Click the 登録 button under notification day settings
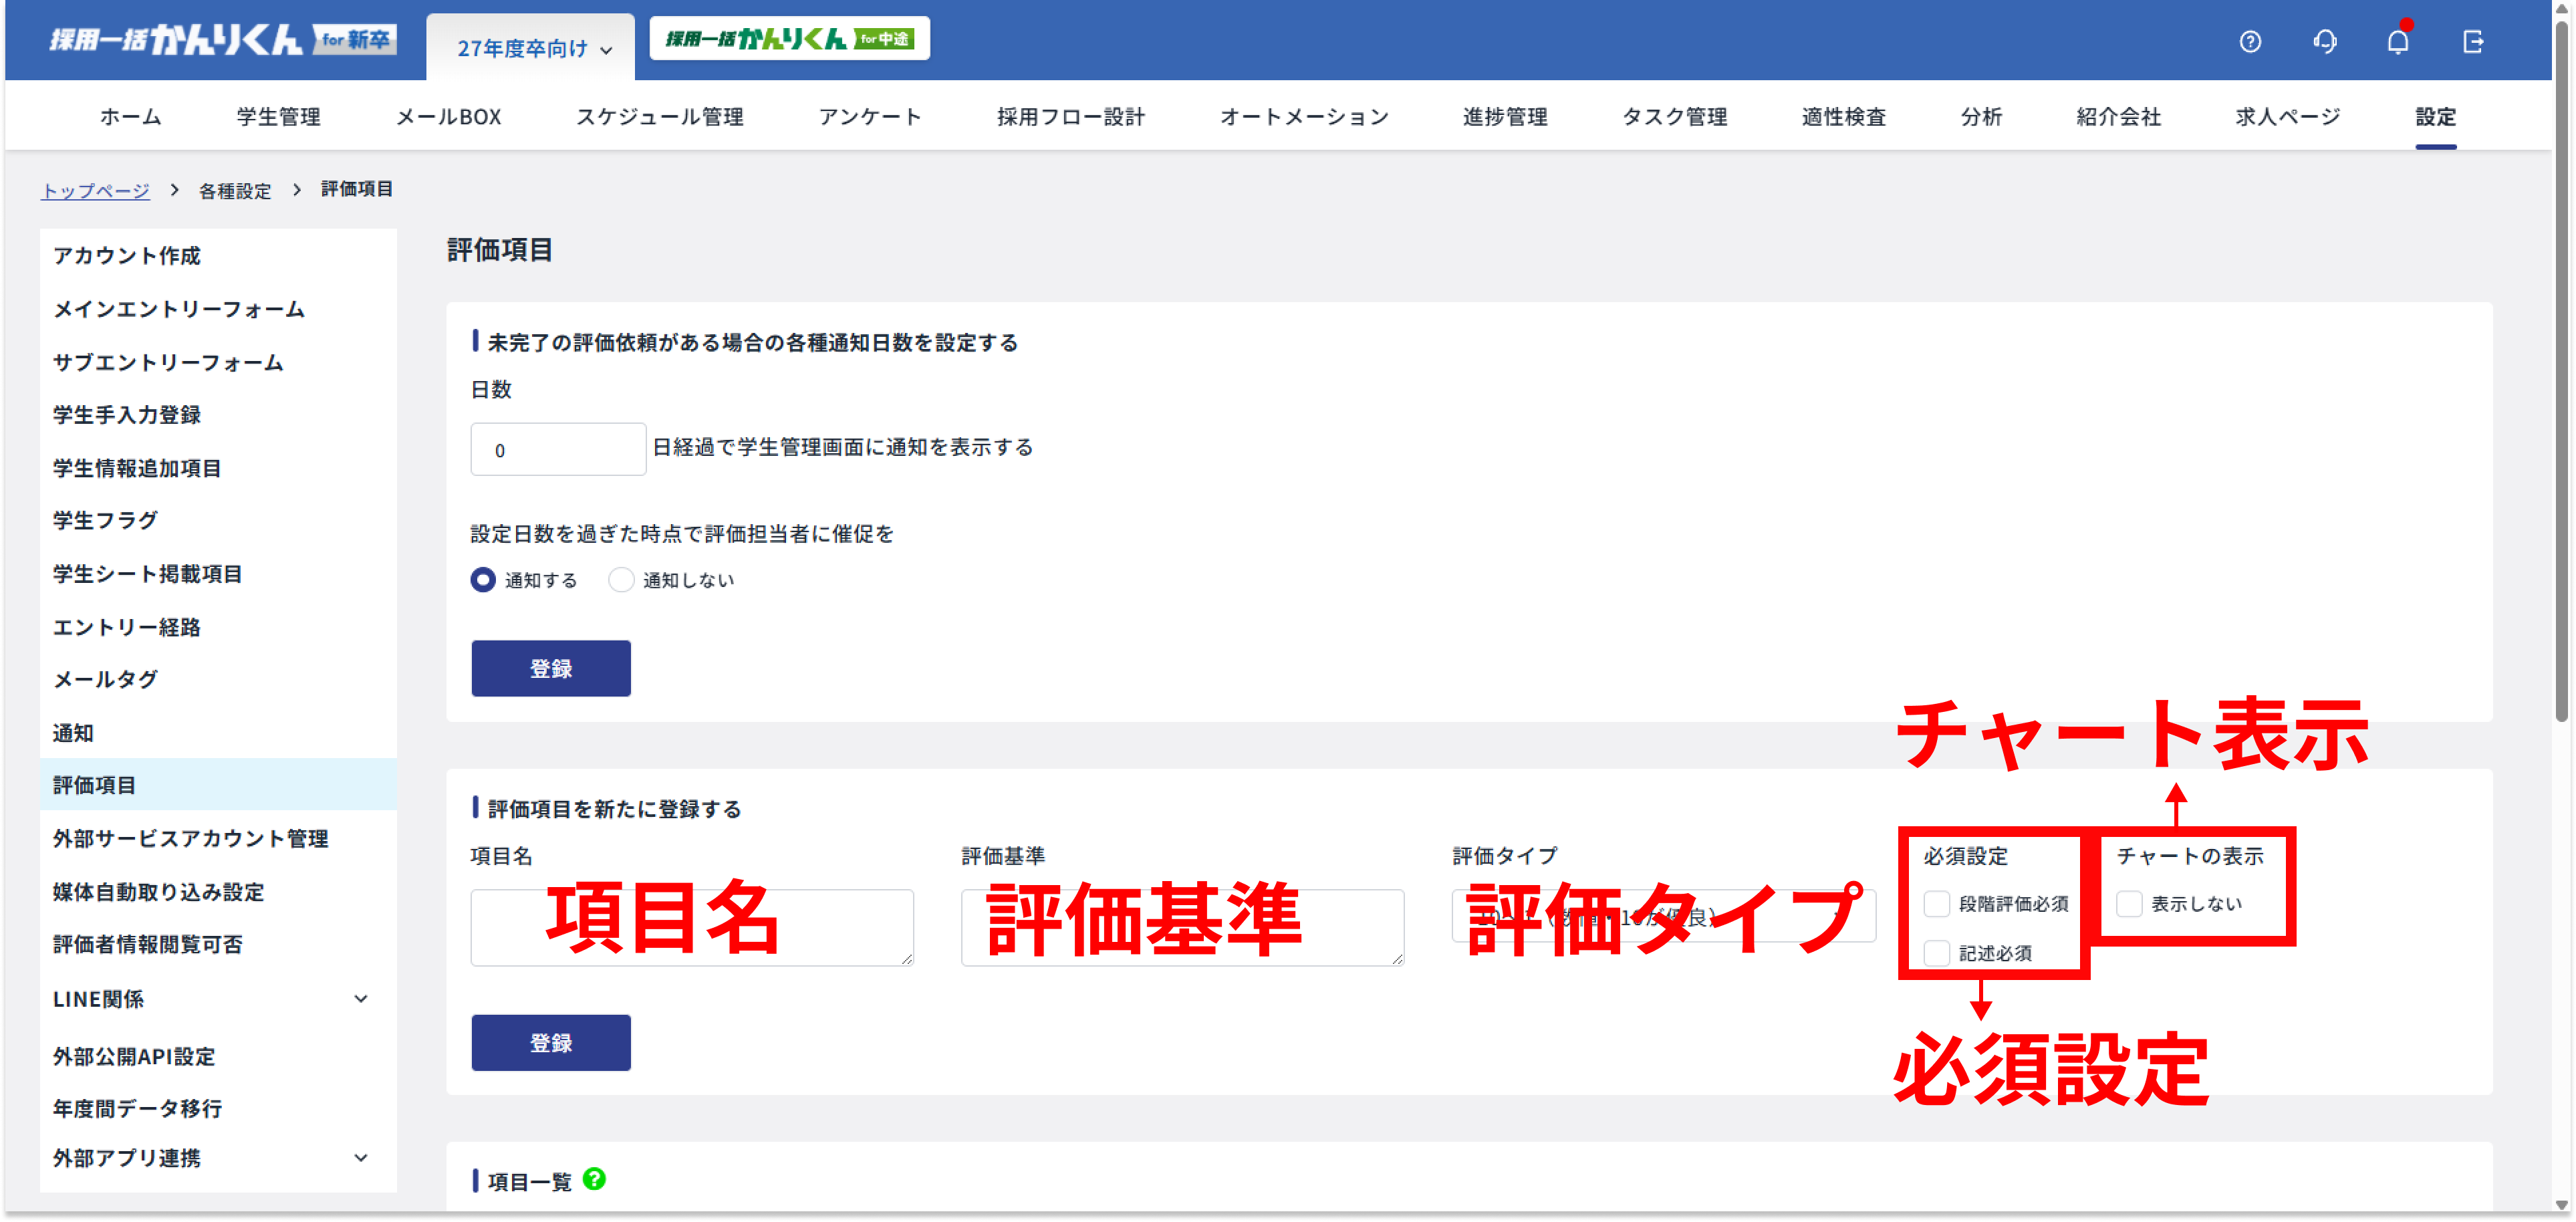The height and width of the screenshot is (1222, 2576). coord(550,668)
